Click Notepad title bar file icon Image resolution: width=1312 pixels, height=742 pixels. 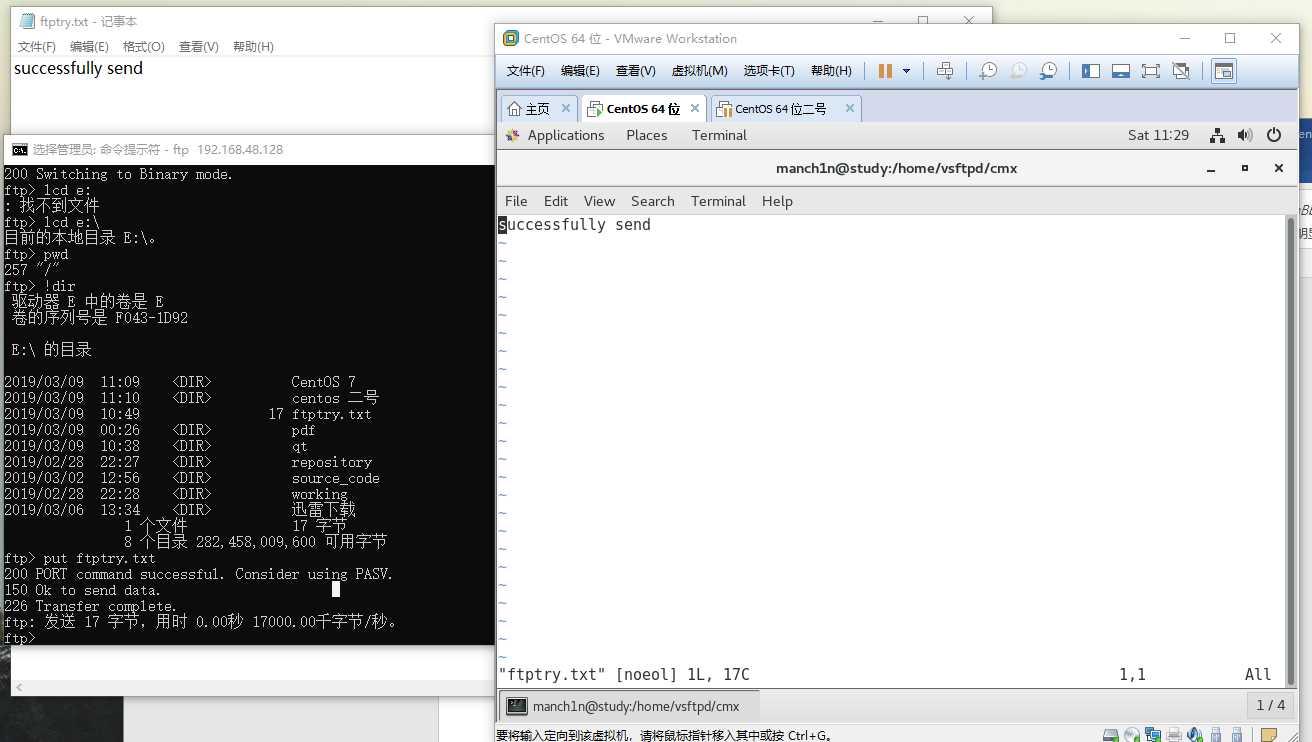[28, 21]
